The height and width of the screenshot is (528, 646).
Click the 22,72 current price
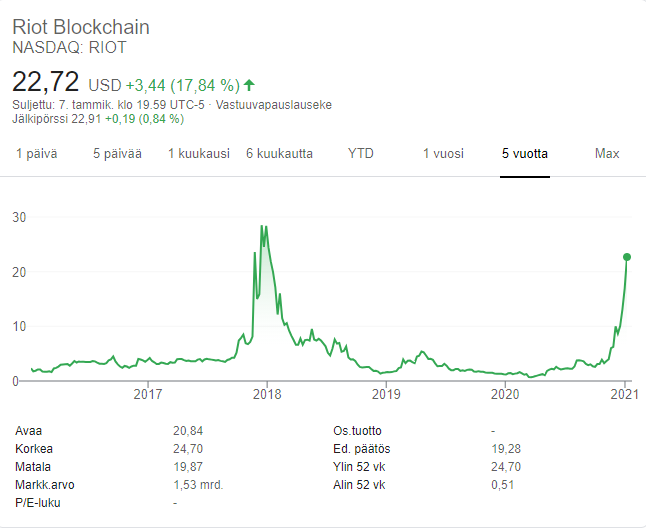[x=45, y=81]
